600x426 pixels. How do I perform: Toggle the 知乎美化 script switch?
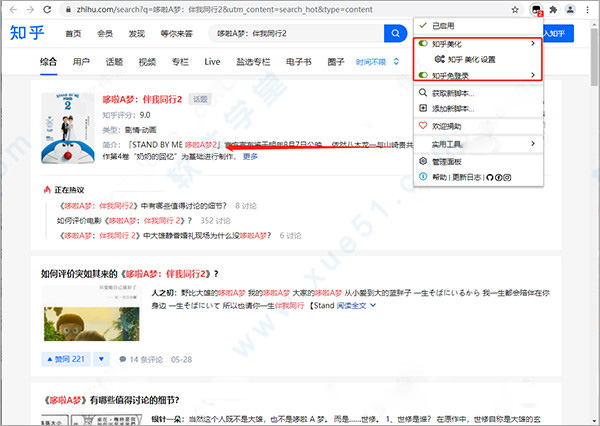(423, 43)
